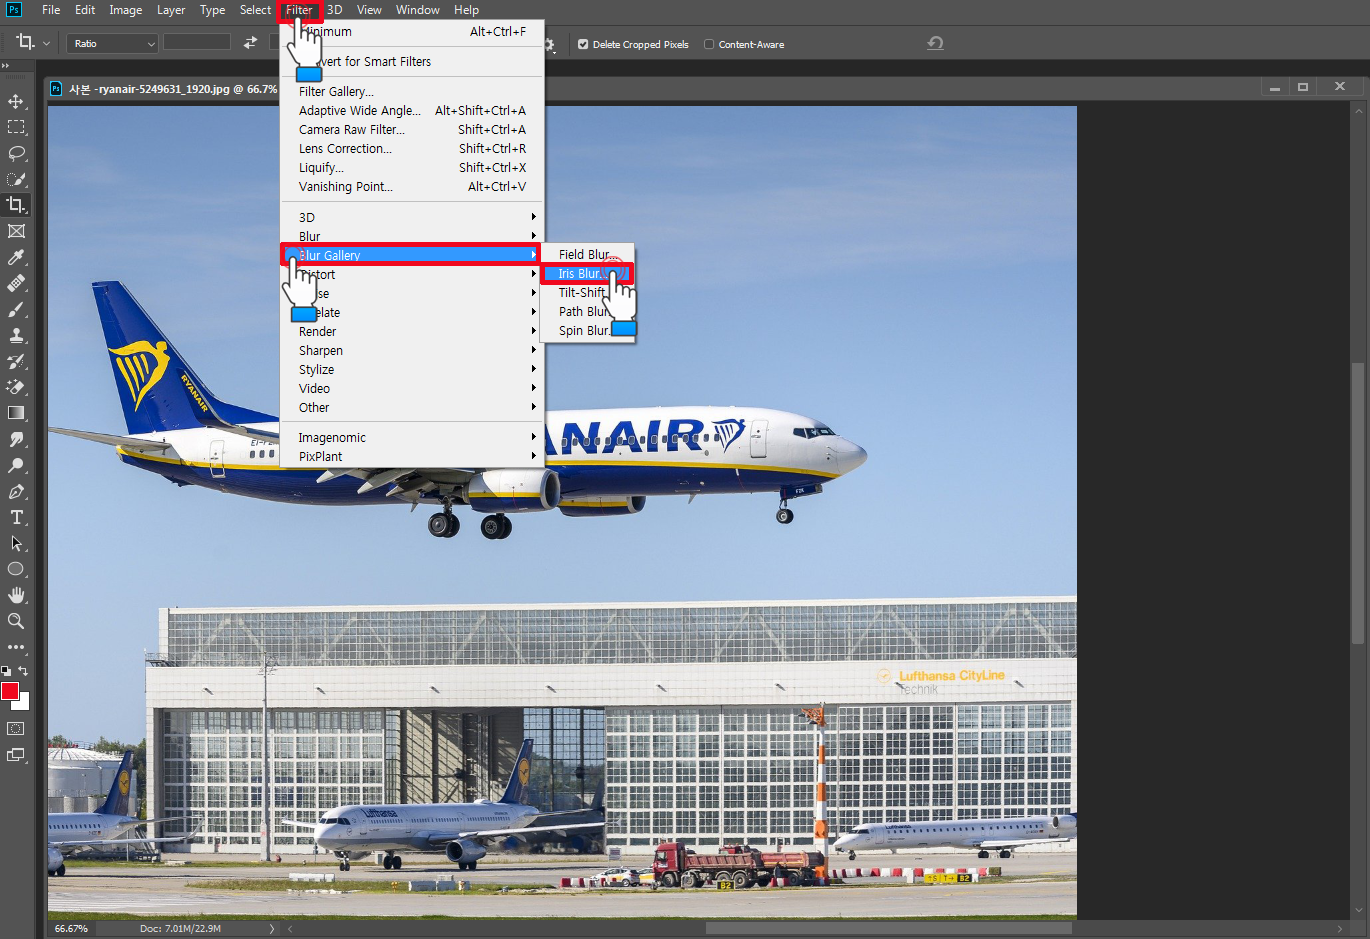Select the Ellipse shape tool
Screen dimensions: 1370x939
pos(16,569)
